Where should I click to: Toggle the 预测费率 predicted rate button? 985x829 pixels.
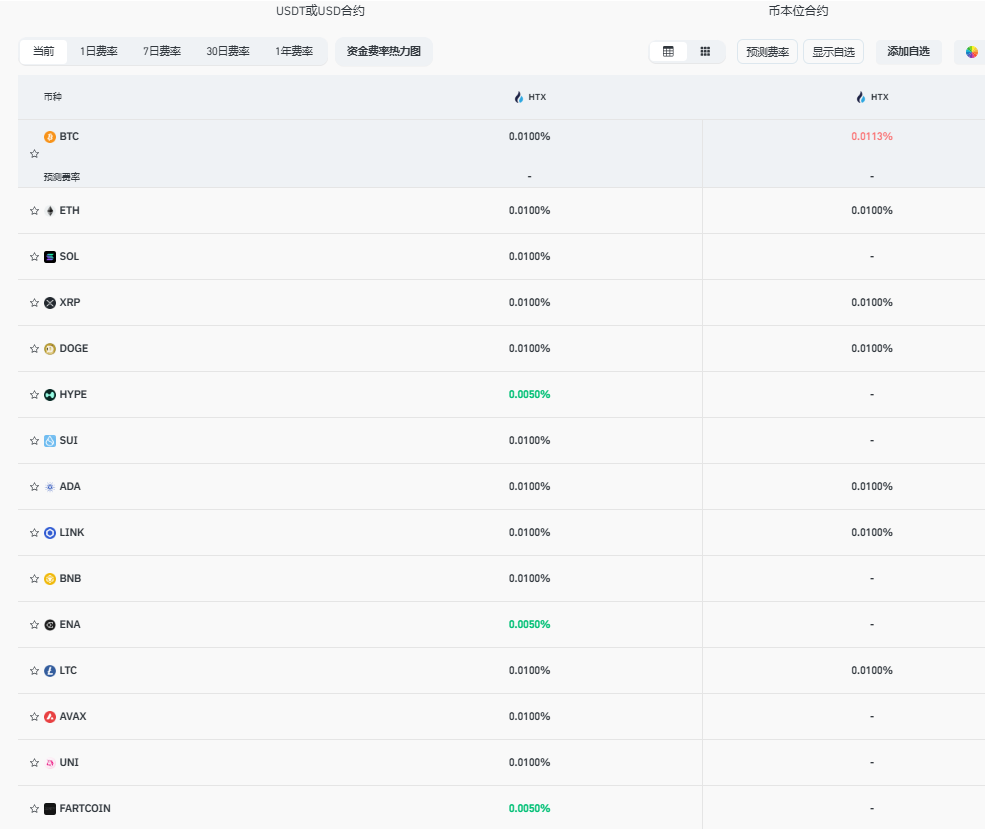(x=767, y=52)
